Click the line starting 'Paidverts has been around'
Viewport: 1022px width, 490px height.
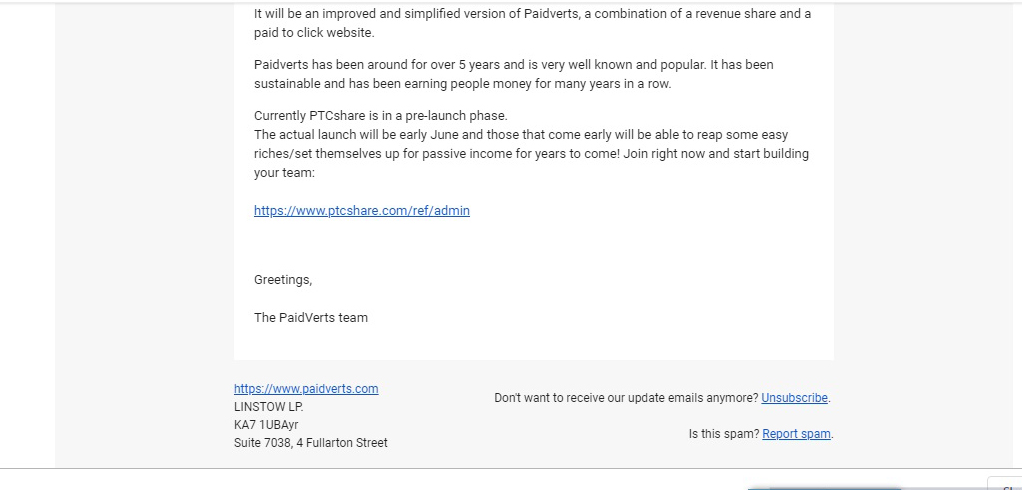514,65
